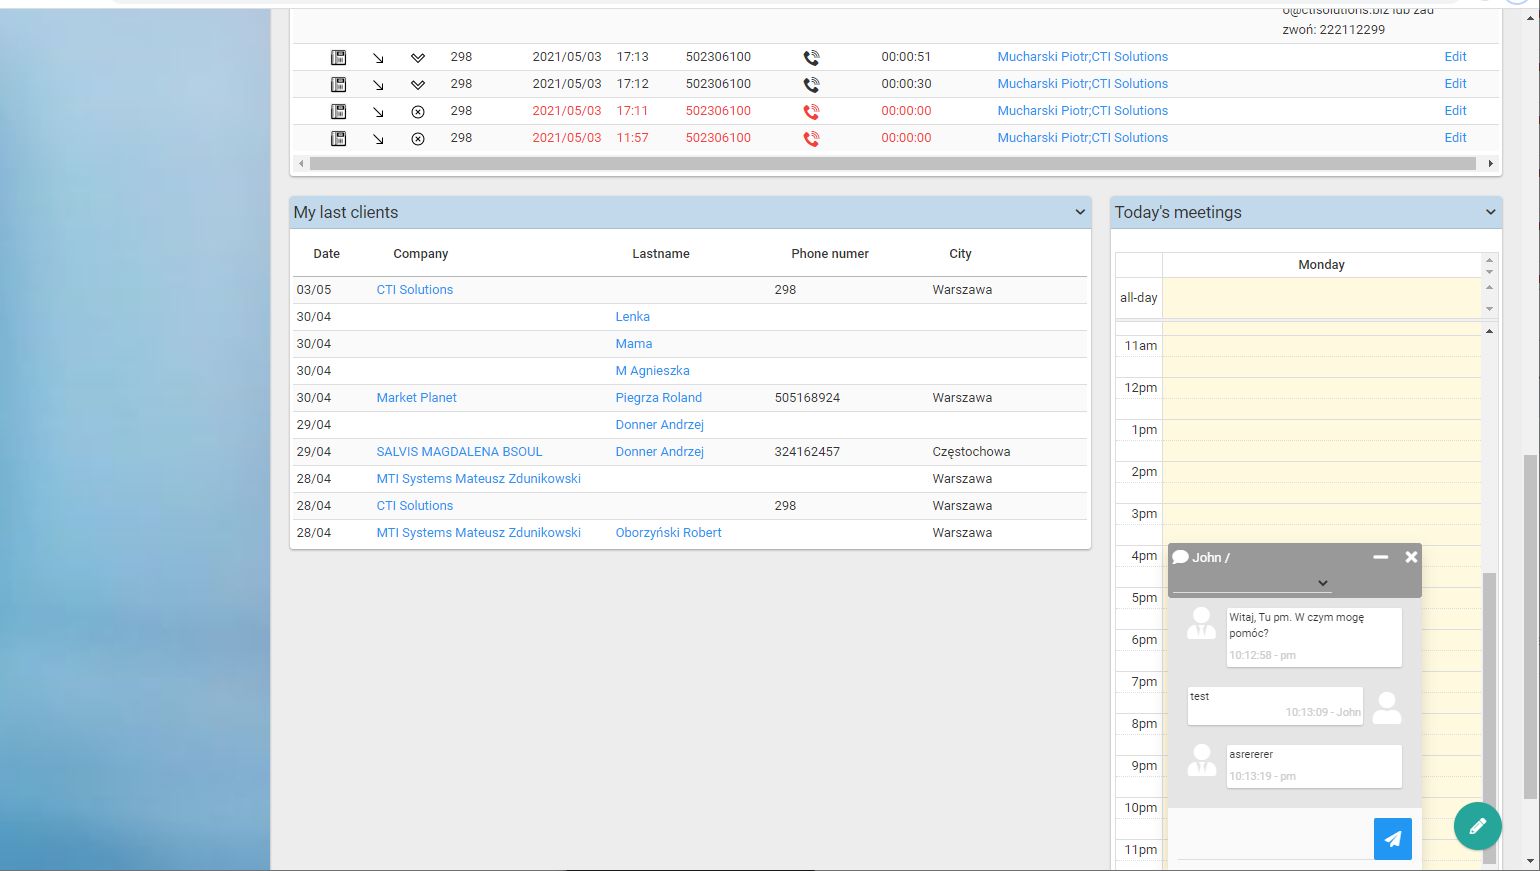The width and height of the screenshot is (1540, 871).
Task: Click the 'test' chat message bubble
Action: (x=1275, y=706)
